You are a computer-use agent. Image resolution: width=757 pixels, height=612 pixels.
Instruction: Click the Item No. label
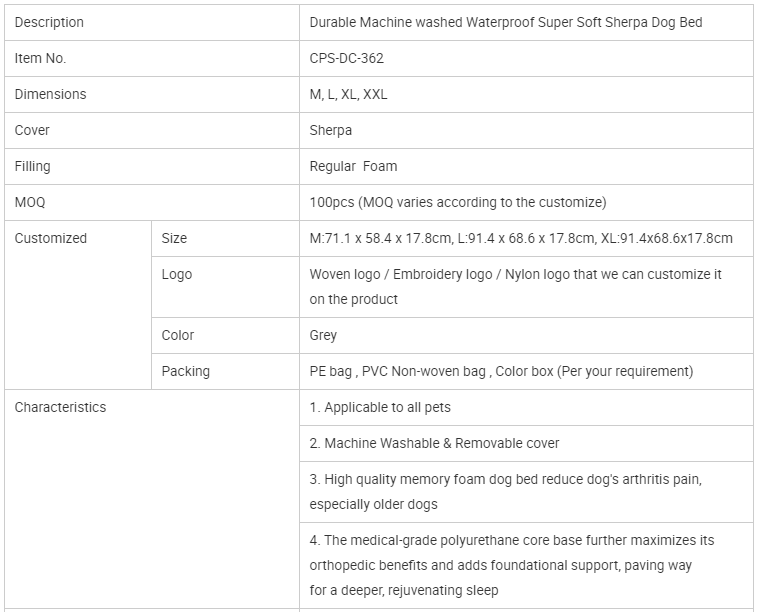pos(40,58)
